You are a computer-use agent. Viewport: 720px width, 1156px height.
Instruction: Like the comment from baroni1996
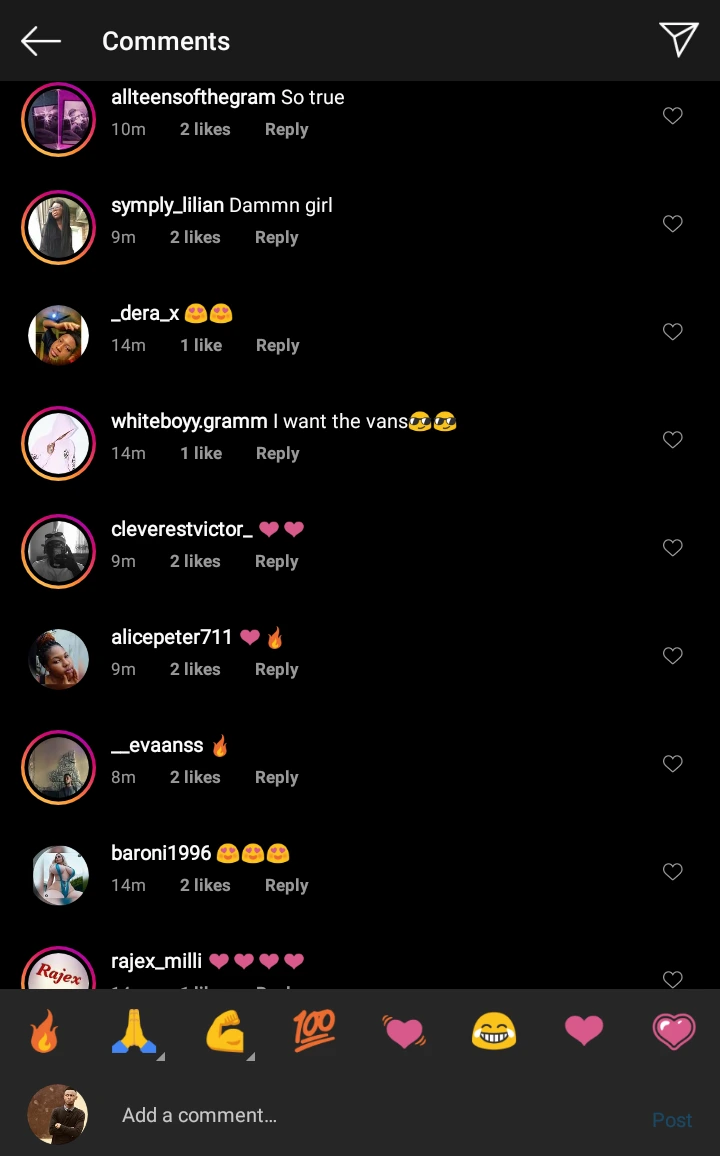[673, 872]
